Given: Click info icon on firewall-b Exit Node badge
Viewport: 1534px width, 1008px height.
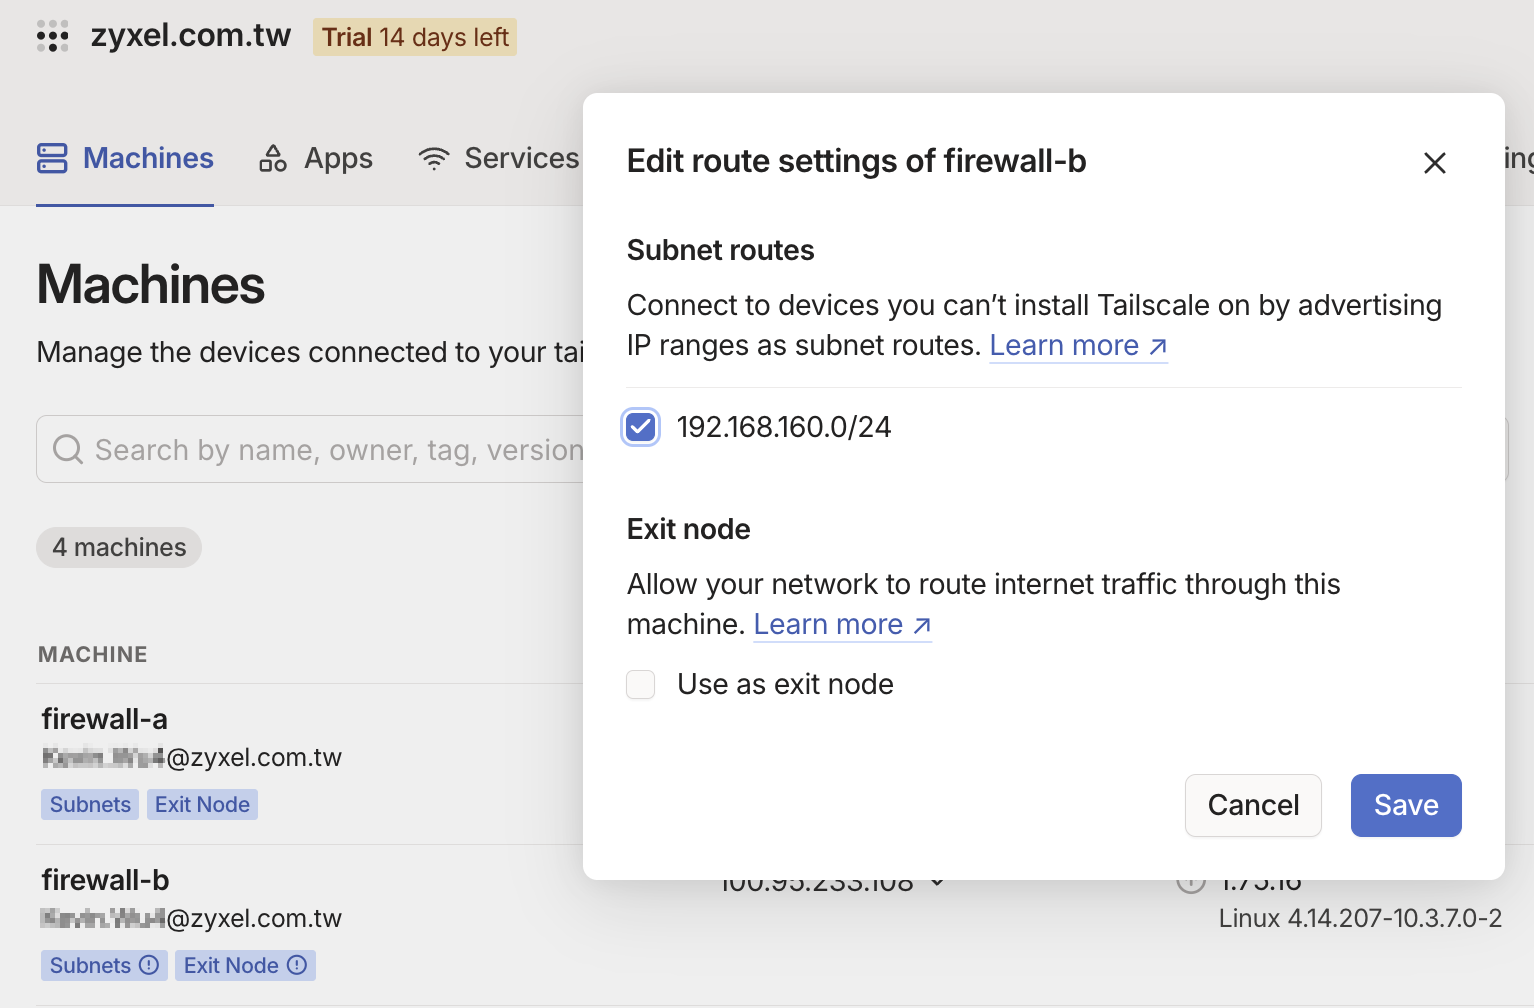Looking at the screenshot, I should click(x=297, y=965).
